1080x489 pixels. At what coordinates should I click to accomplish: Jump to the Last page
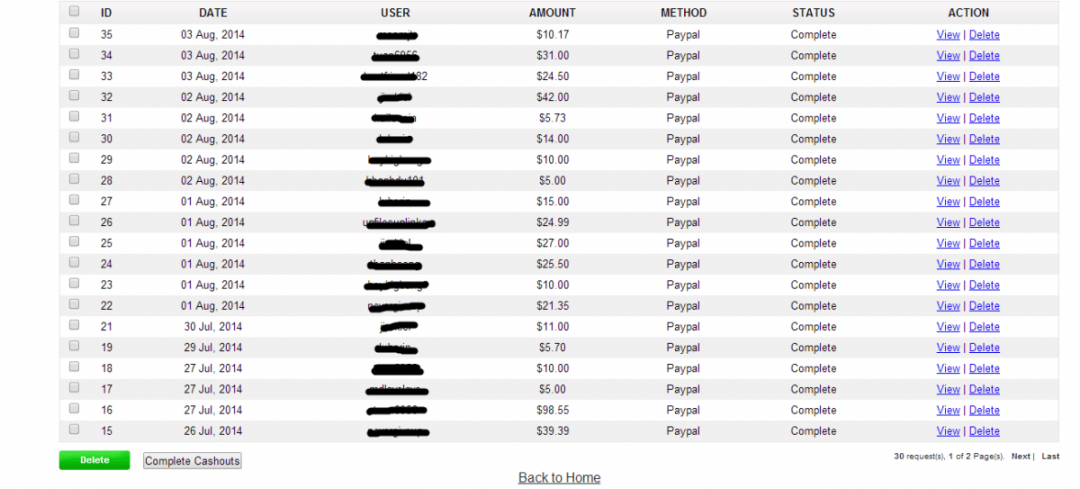click(1050, 456)
